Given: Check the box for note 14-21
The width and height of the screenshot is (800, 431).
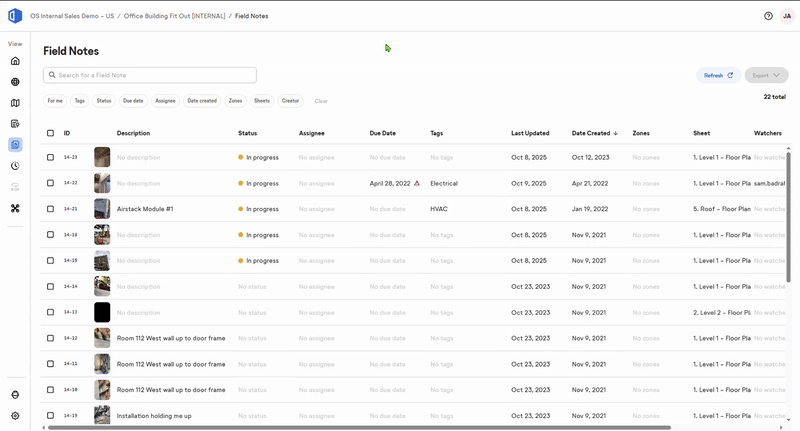Looking at the screenshot, I should [x=51, y=209].
